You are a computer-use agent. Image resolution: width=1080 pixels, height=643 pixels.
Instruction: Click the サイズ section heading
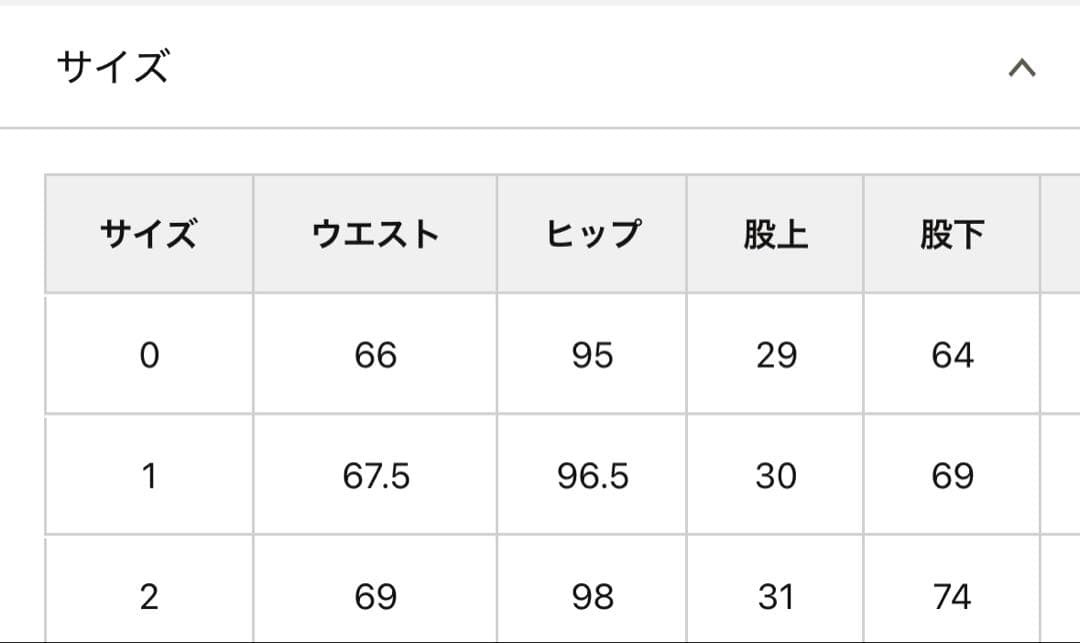[x=113, y=68]
